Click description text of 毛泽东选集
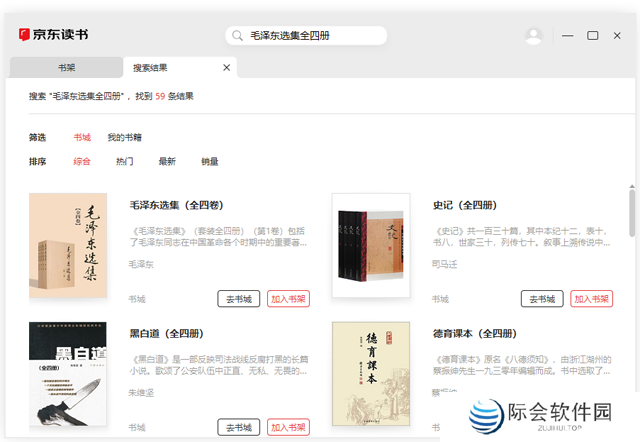Viewport: 640px width, 442px height. (218, 237)
